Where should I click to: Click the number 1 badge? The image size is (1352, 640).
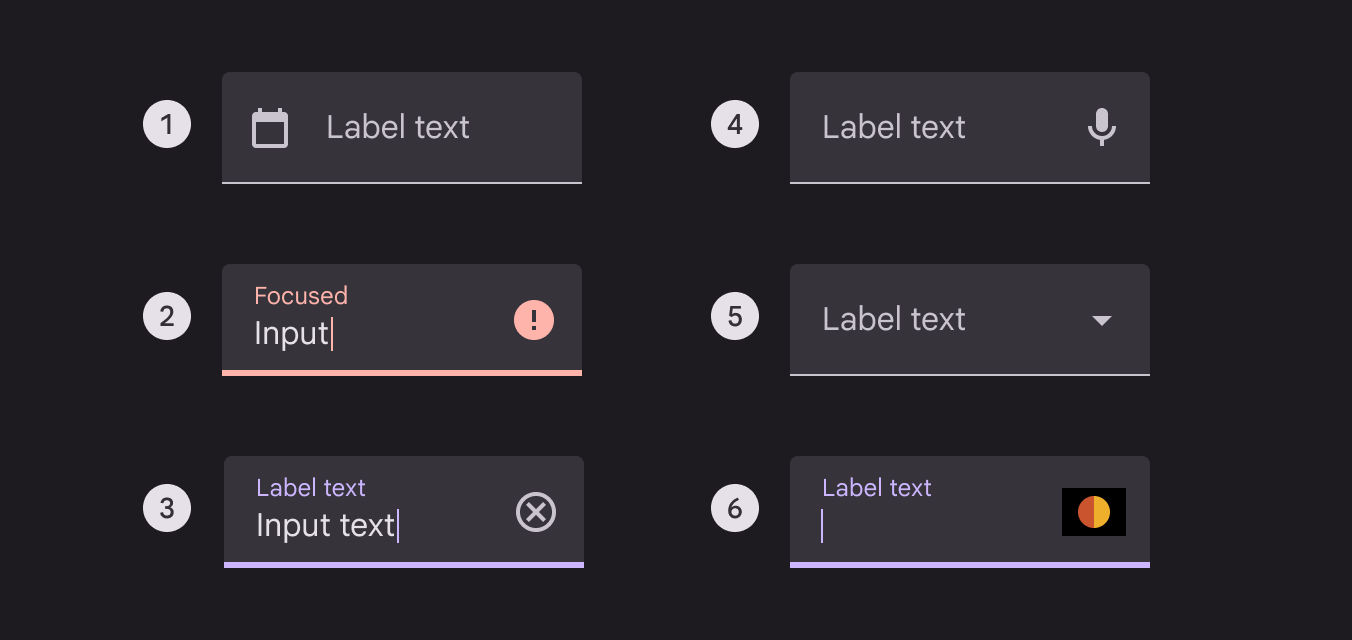click(x=167, y=125)
